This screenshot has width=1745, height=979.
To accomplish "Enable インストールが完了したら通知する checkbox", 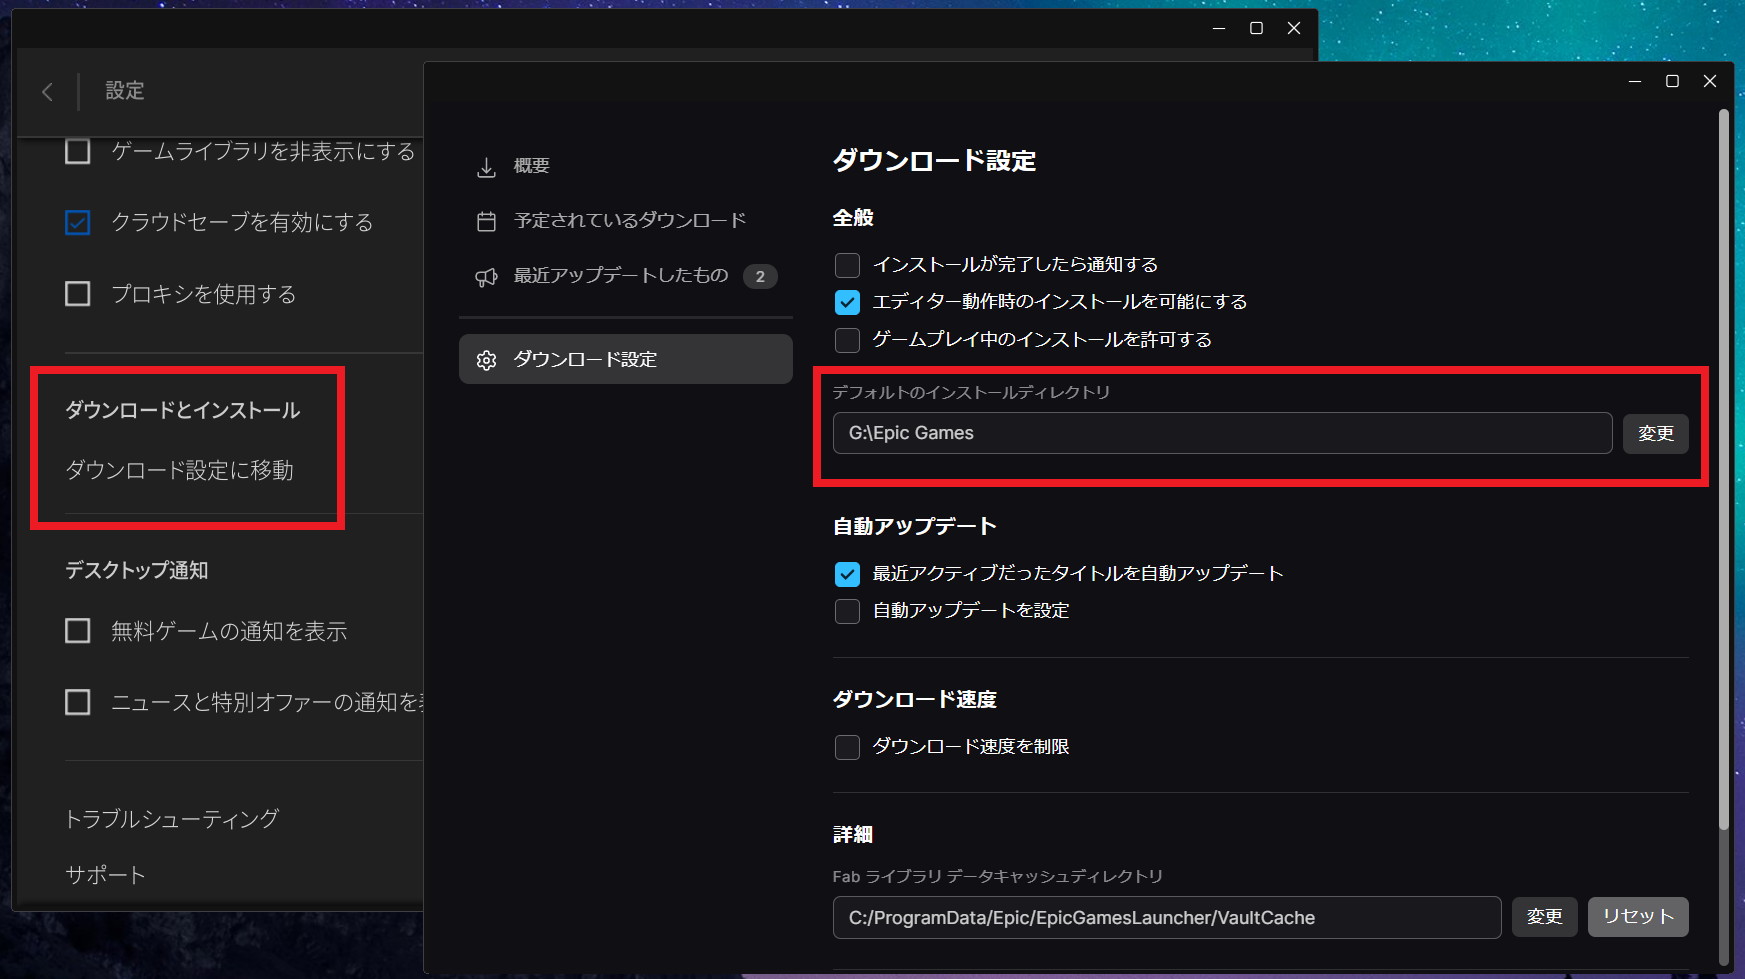I will 847,265.
